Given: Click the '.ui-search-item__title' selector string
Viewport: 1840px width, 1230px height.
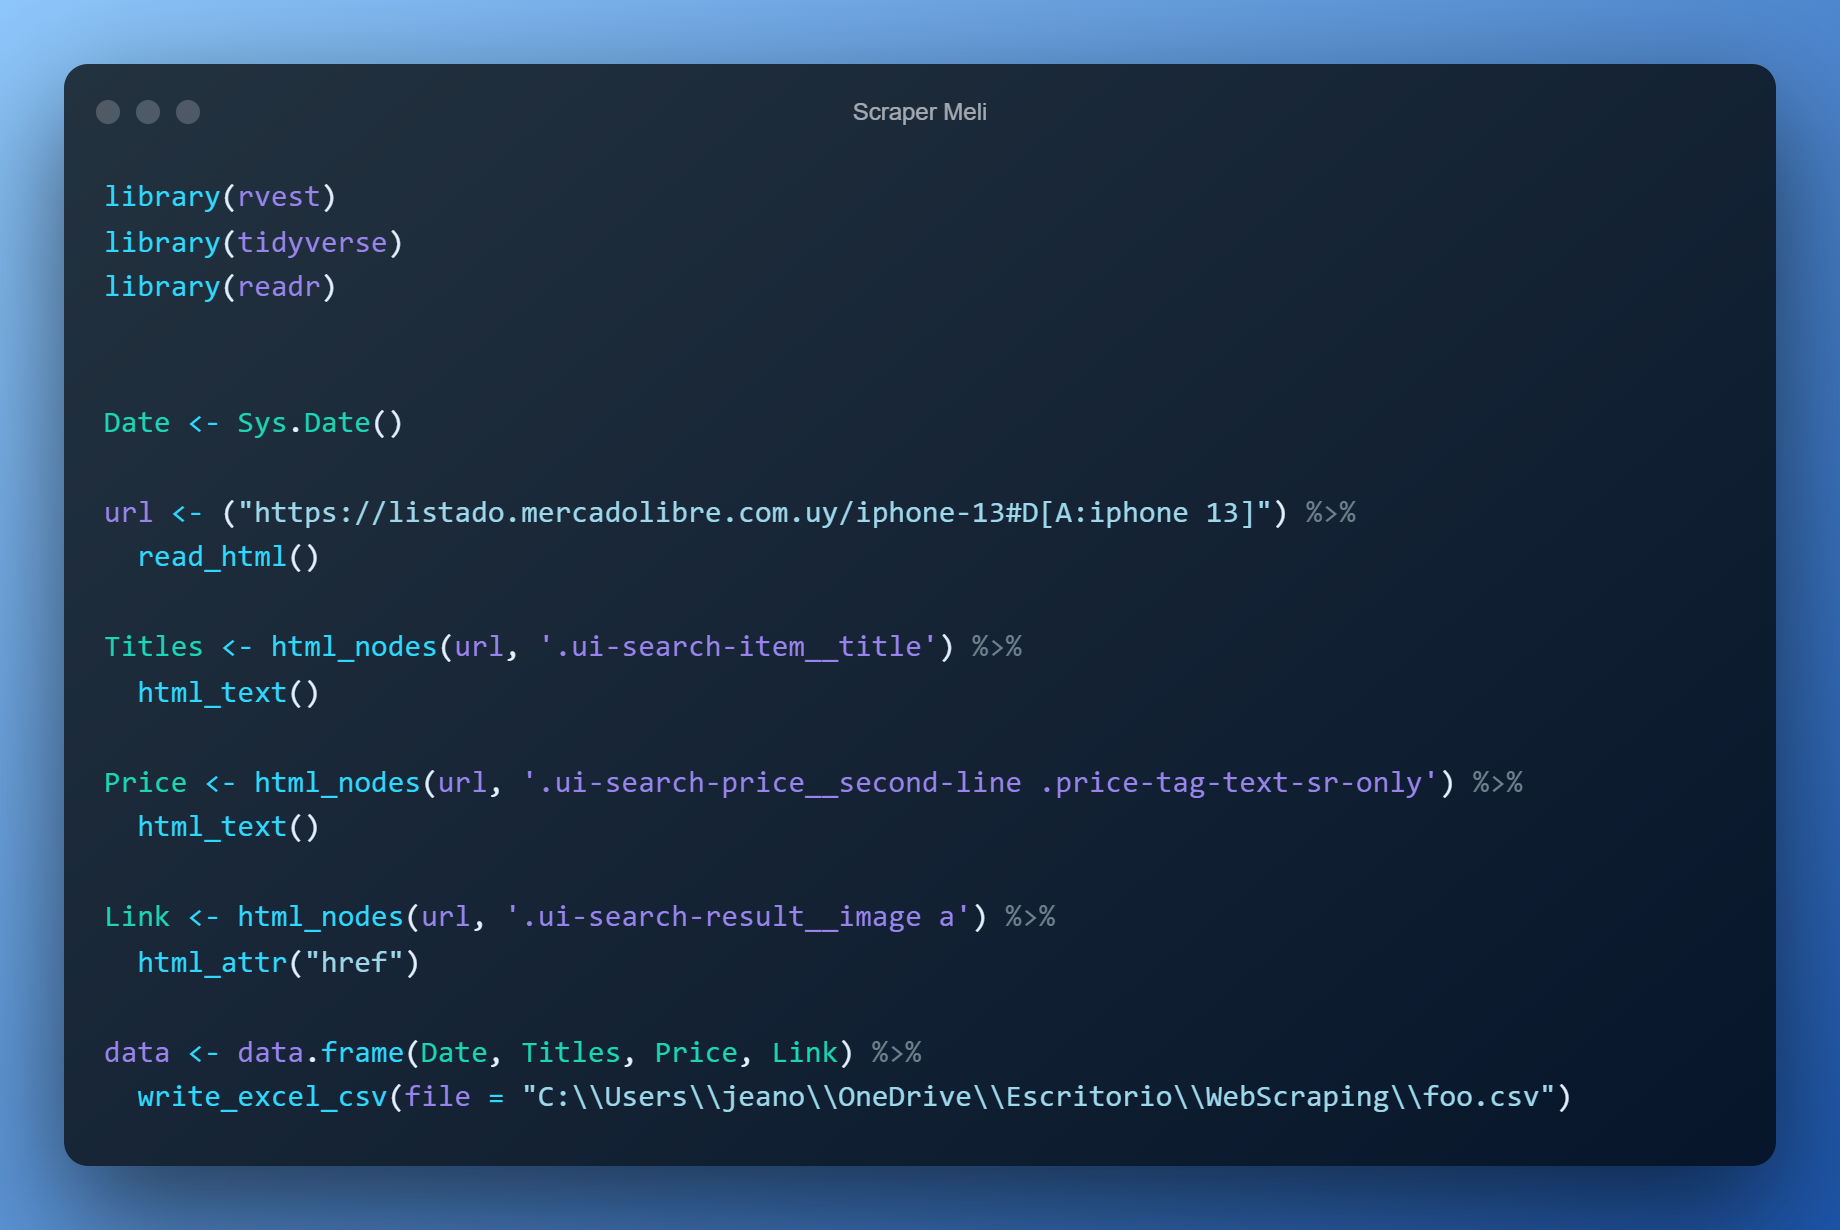Looking at the screenshot, I should tap(740, 646).
